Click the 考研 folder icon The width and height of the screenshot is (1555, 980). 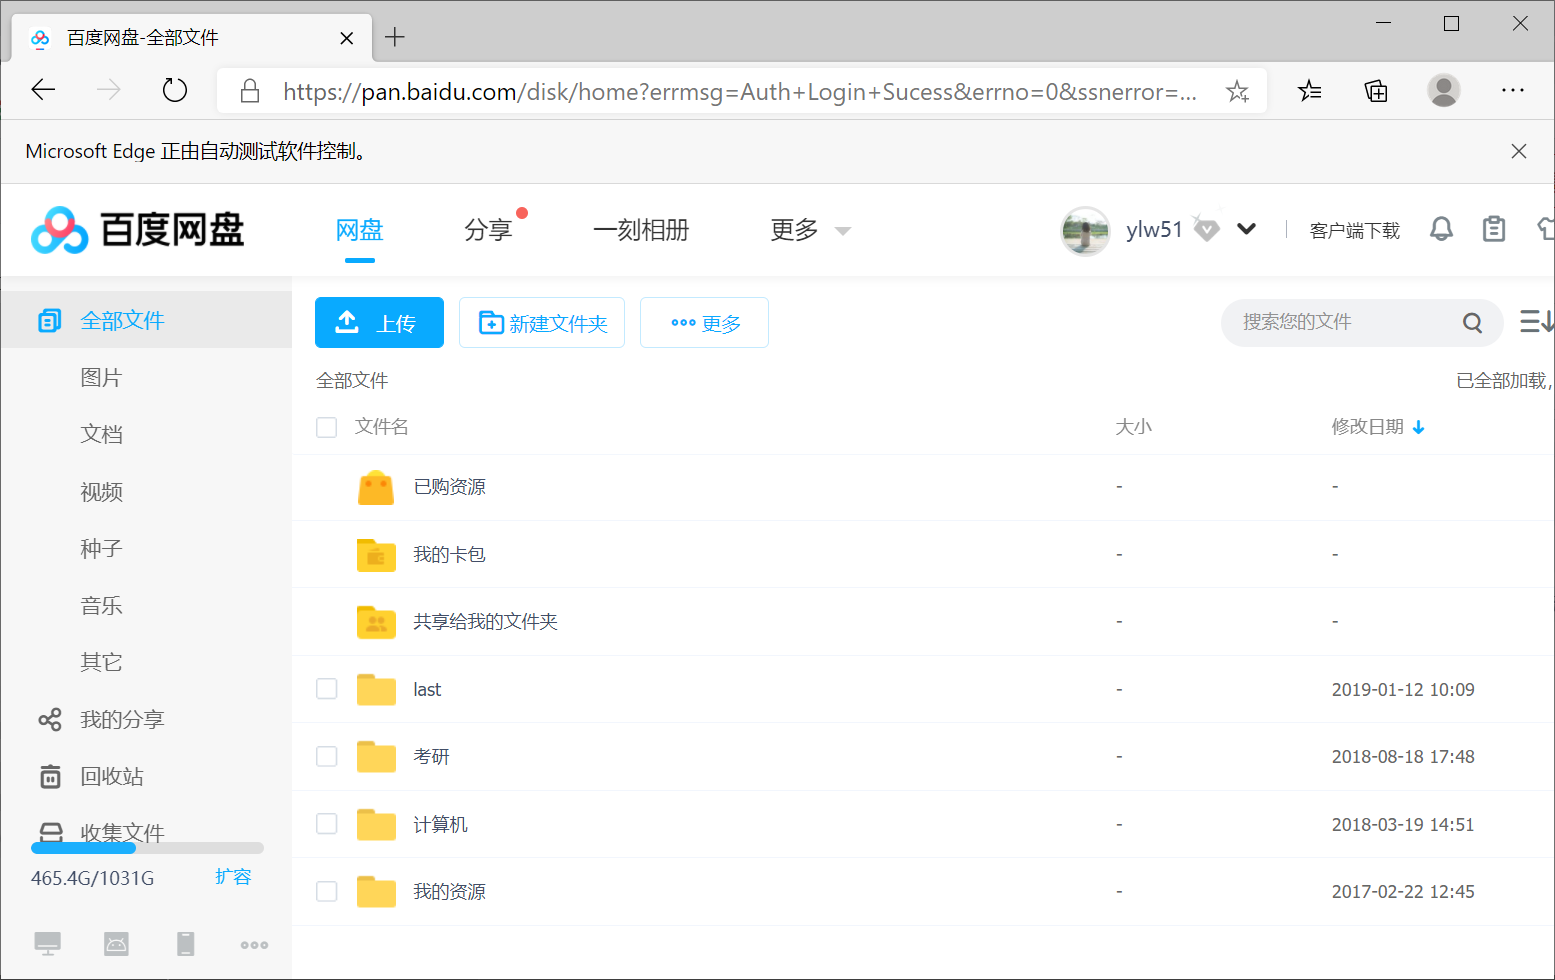click(376, 757)
